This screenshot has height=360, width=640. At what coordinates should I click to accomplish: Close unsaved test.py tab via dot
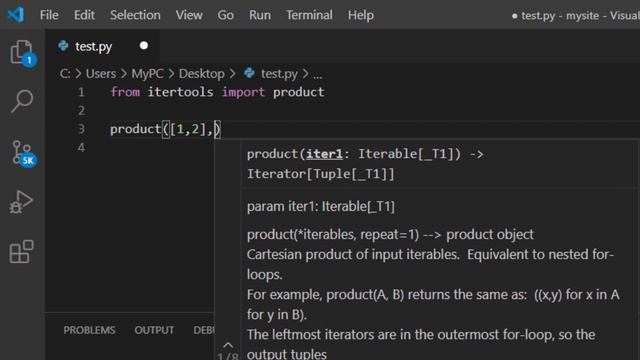pos(144,45)
